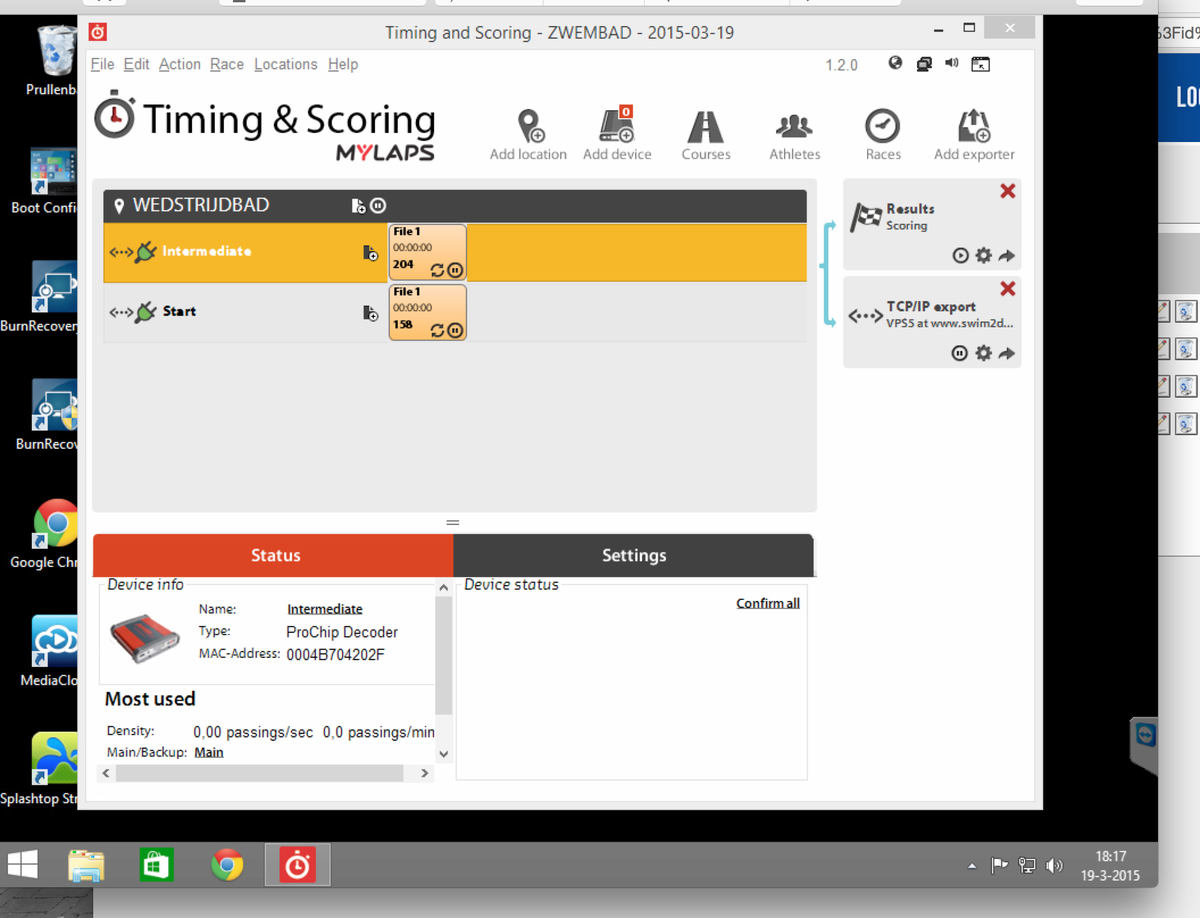1200x918 pixels.
Task: Click the globe icon near version number
Action: coord(895,63)
